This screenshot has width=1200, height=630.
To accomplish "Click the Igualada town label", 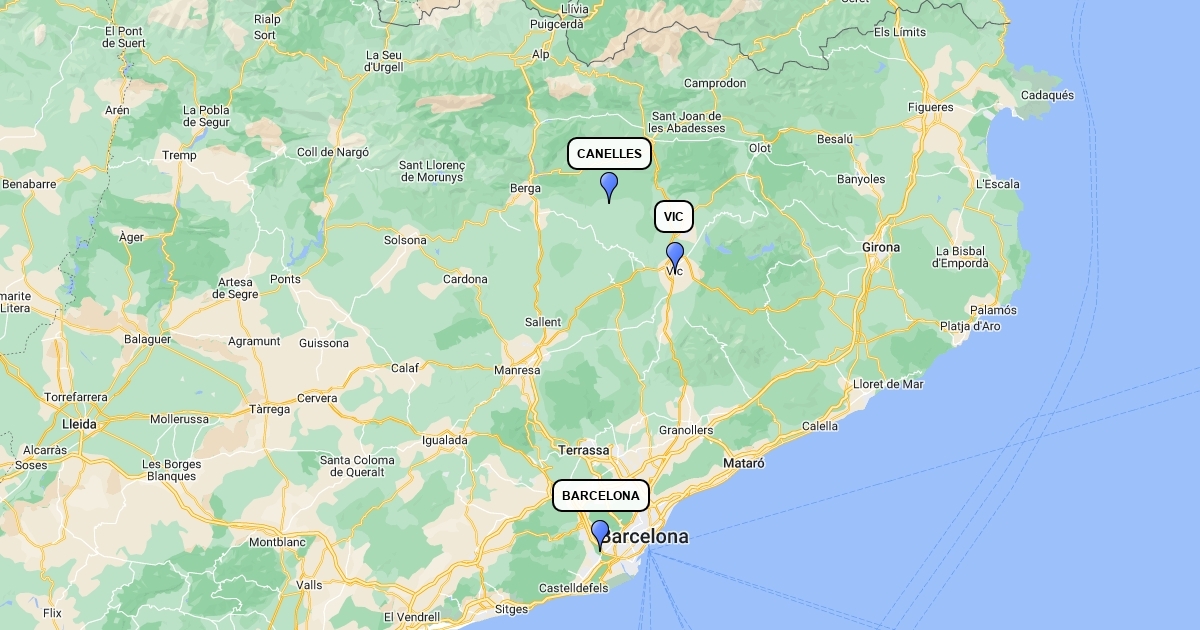I will coord(445,440).
